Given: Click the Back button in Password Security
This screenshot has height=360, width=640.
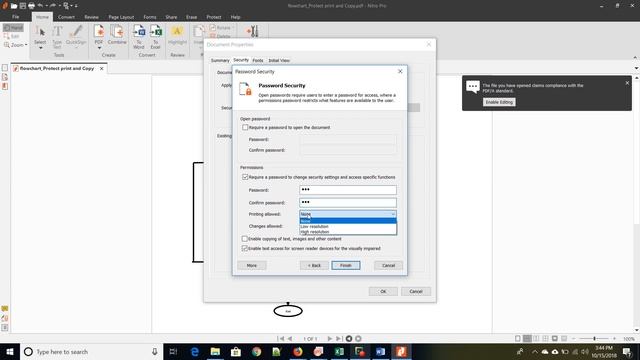Looking at the screenshot, I should tap(314, 265).
